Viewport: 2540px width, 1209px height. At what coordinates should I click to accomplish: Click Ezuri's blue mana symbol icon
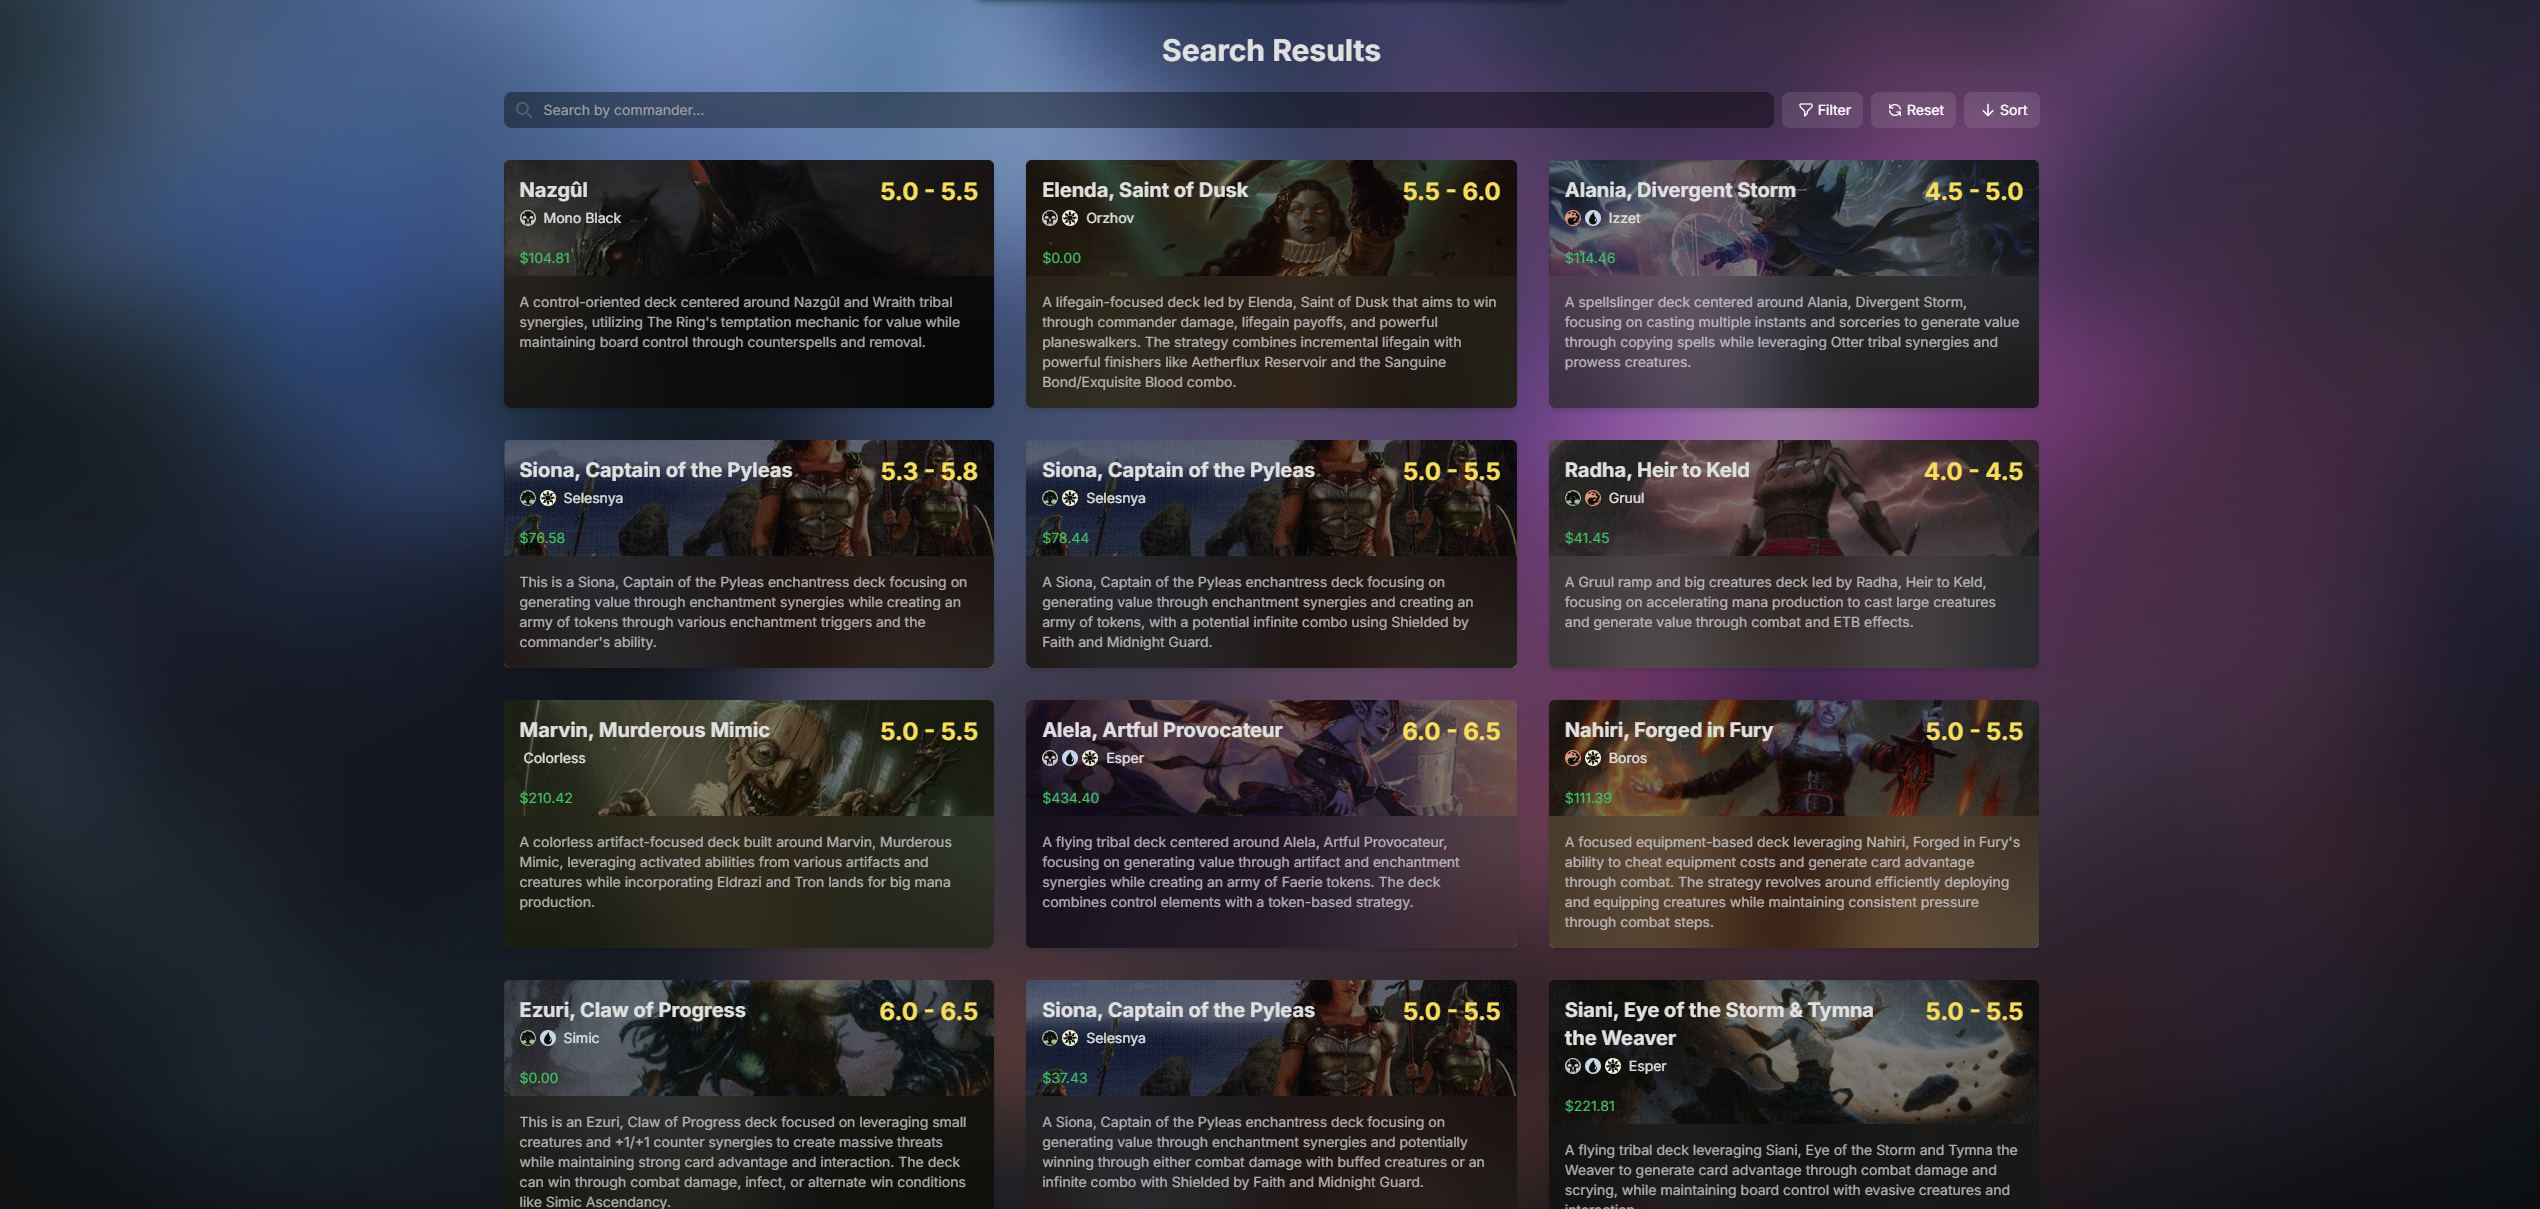[x=548, y=1038]
